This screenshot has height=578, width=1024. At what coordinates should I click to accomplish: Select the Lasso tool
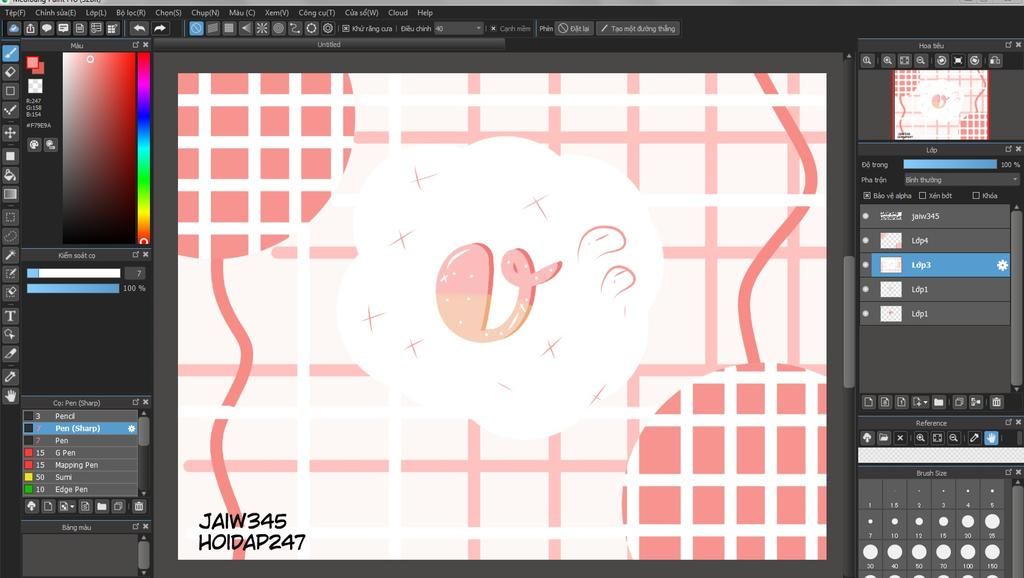[x=10, y=236]
